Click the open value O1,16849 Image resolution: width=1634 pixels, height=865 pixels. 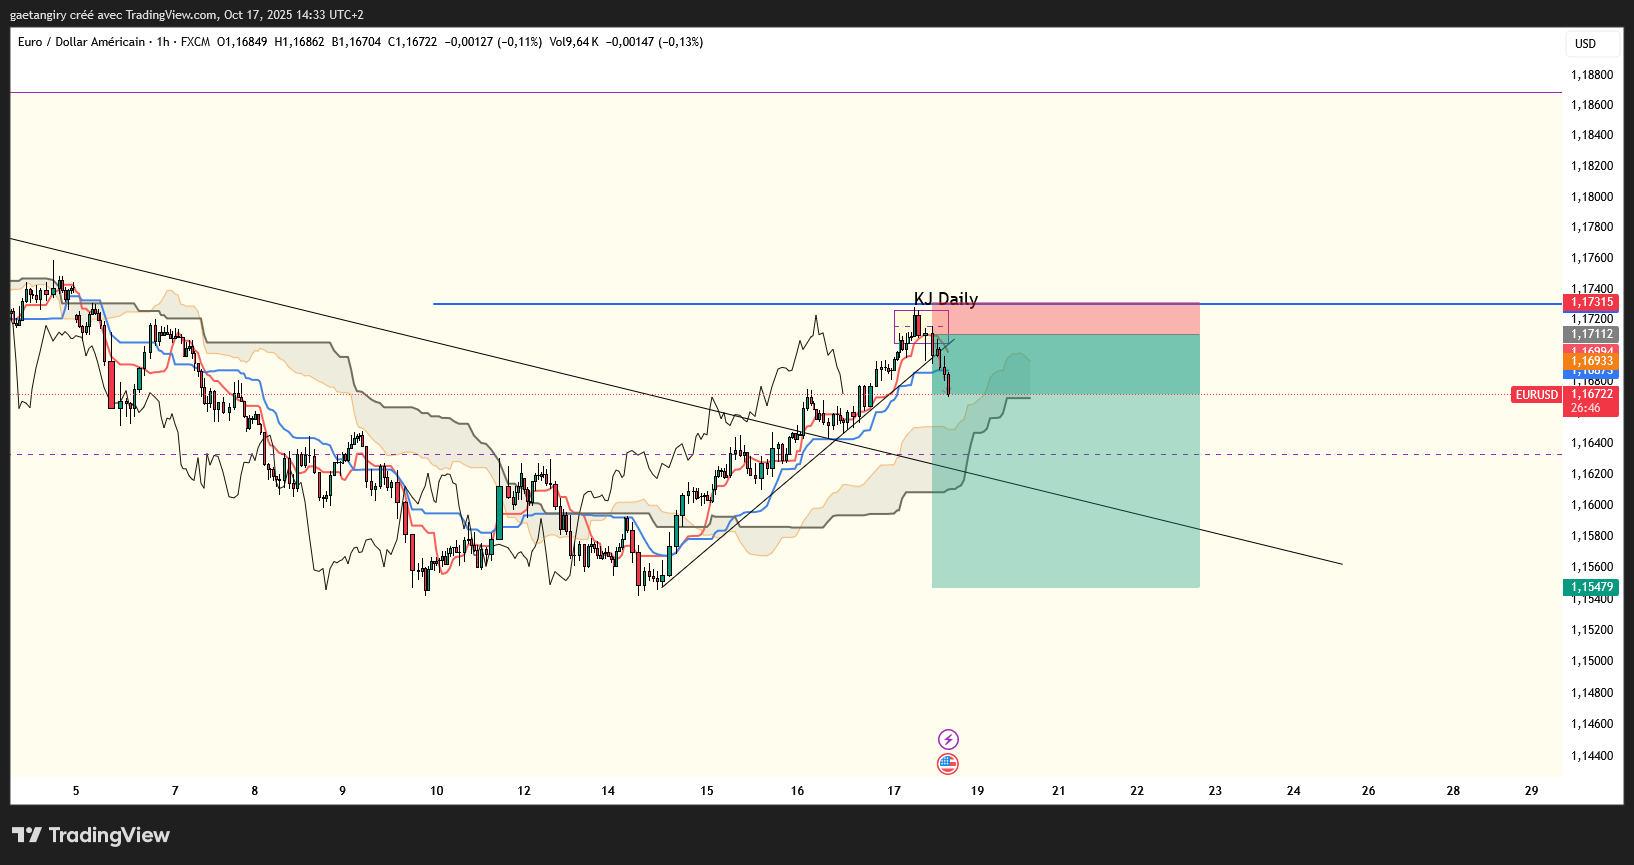[242, 42]
